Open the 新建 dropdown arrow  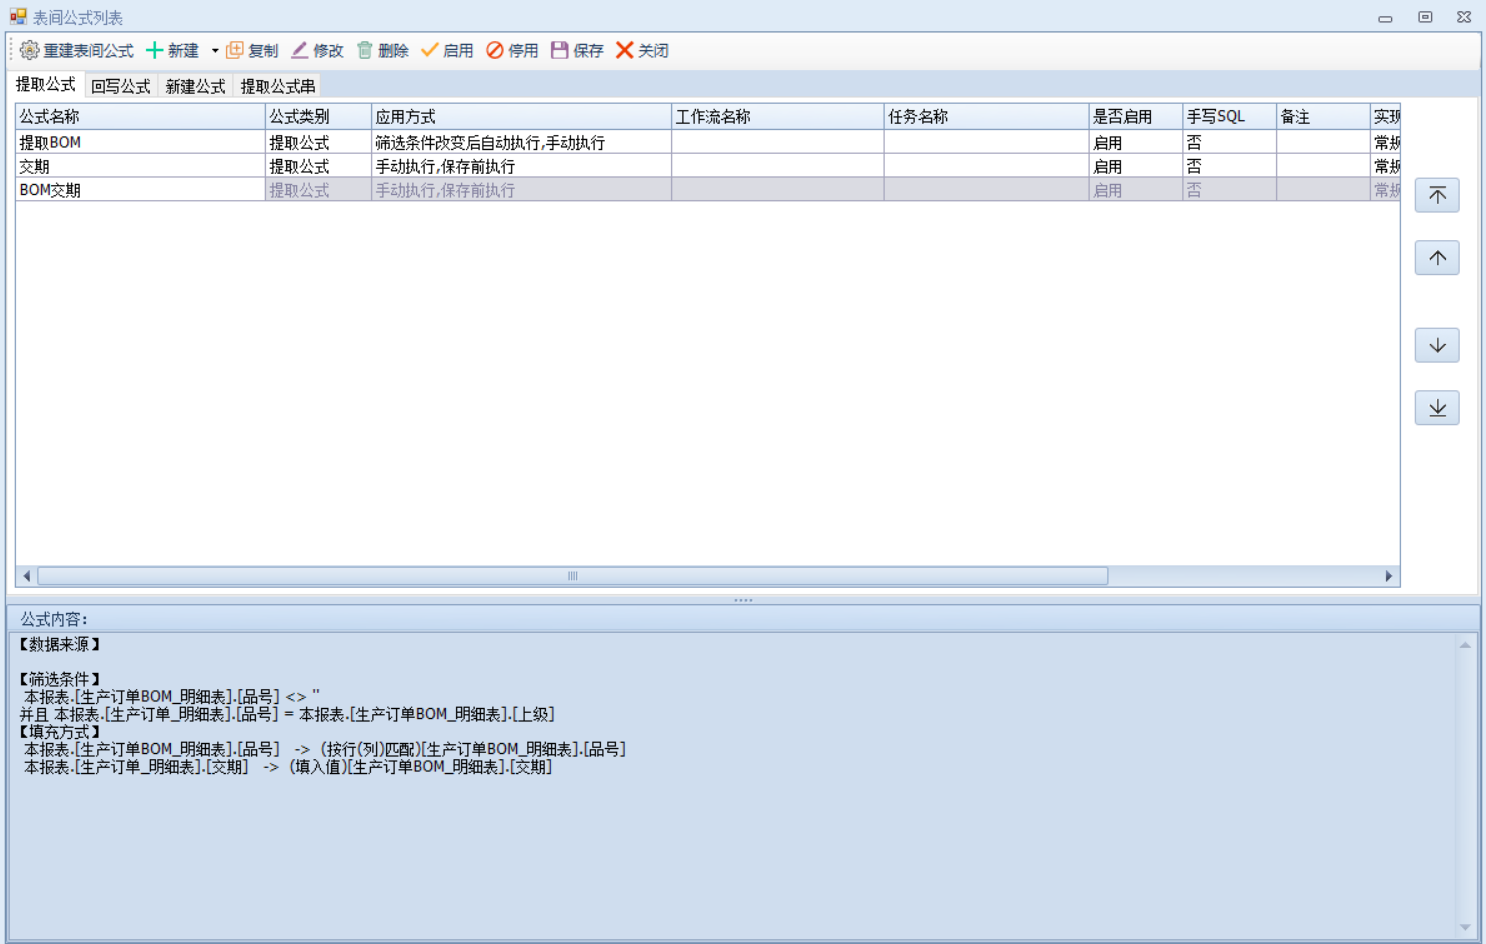click(215, 51)
